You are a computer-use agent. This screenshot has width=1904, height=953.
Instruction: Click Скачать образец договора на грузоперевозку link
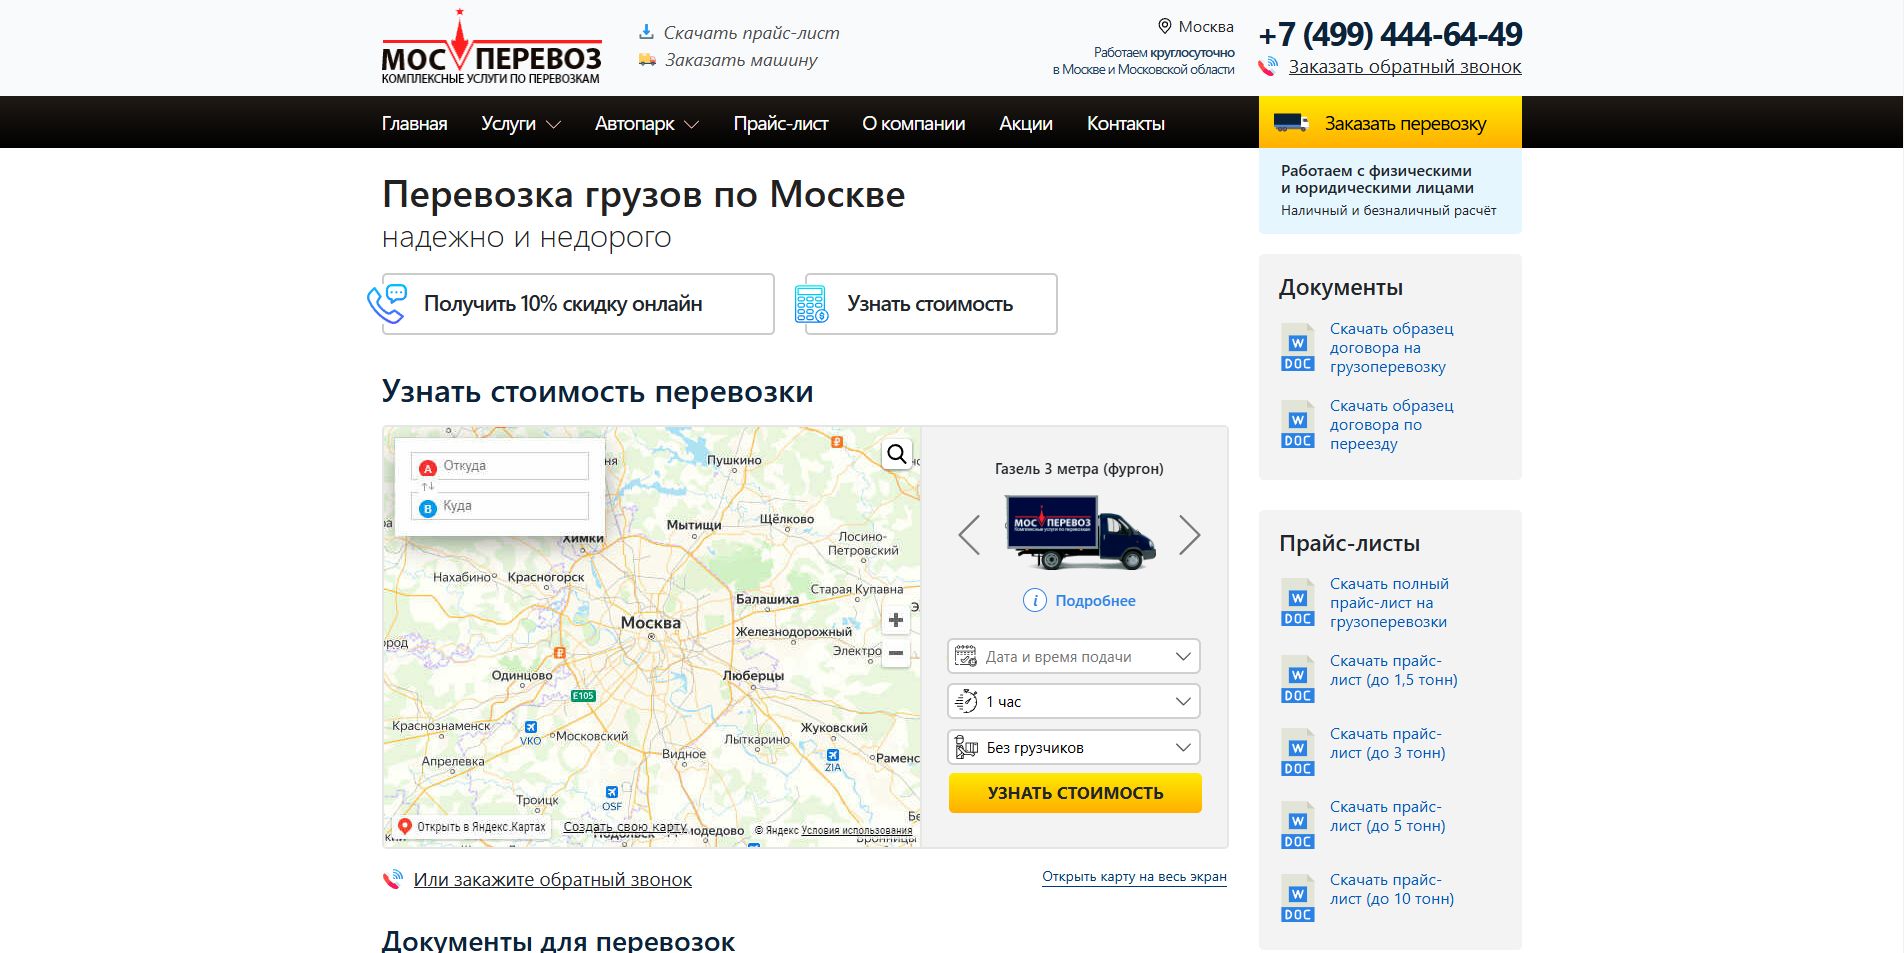pyautogui.click(x=1392, y=347)
